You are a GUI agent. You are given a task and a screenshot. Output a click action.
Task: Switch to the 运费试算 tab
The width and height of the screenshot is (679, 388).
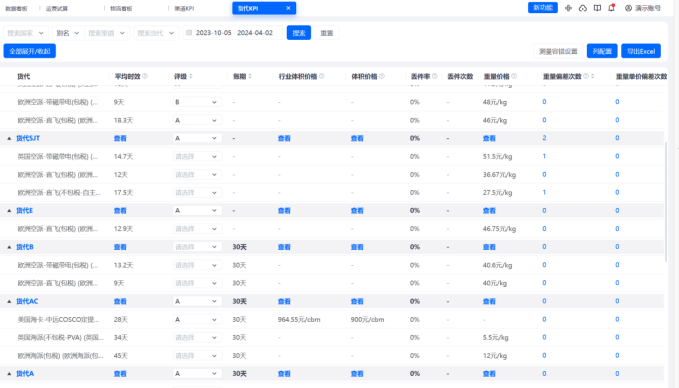click(57, 8)
